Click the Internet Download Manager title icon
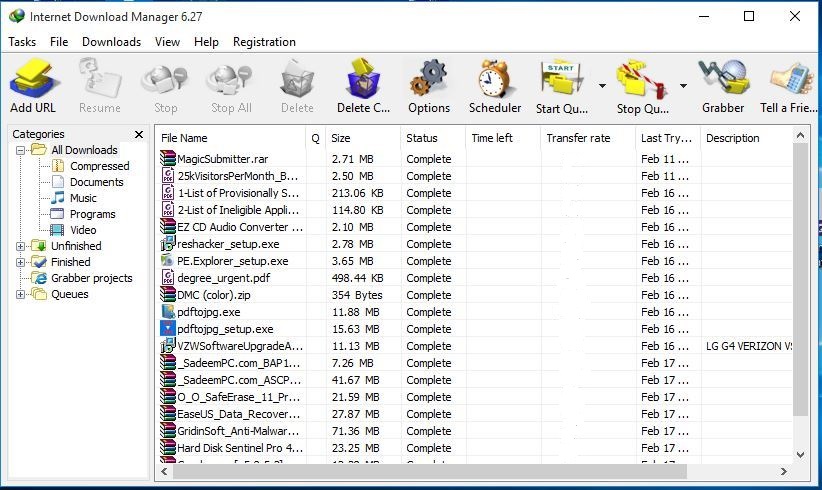822x490 pixels. pyautogui.click(x=17, y=16)
